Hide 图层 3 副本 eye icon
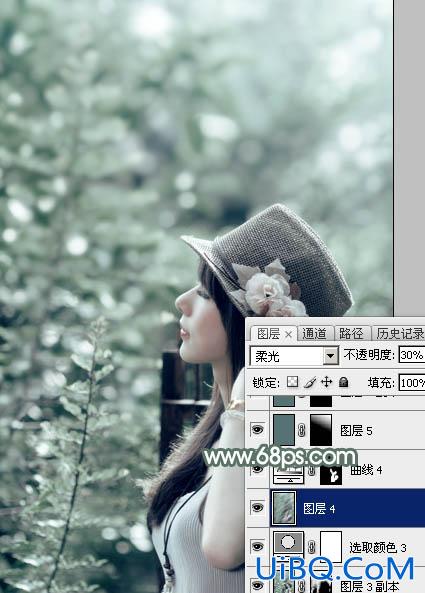Screen dimensions: 425x593 [x=257, y=585]
